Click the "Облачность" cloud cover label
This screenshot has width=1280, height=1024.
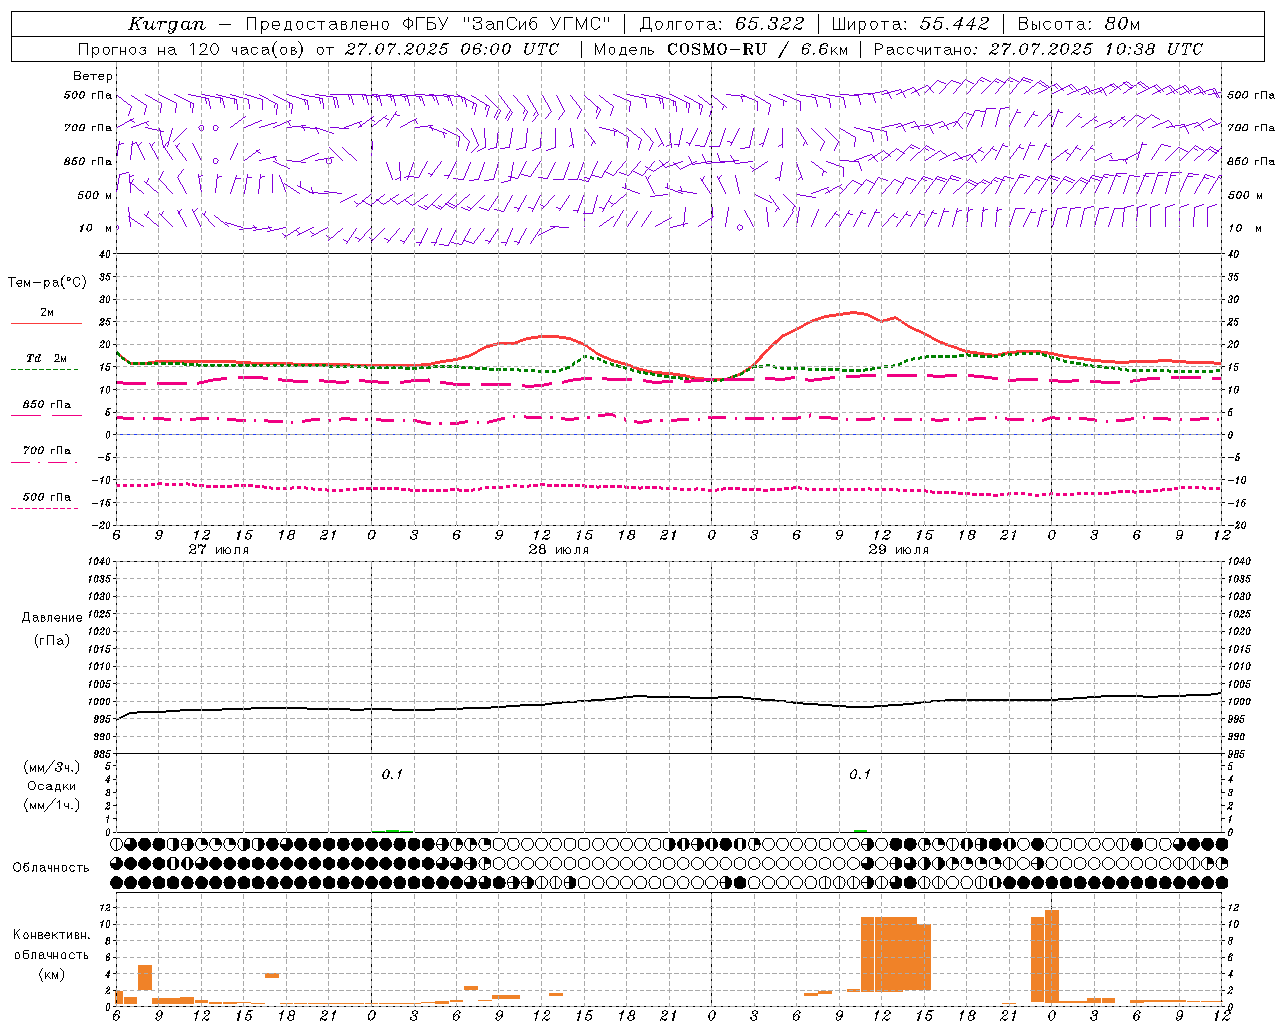[x=51, y=868]
